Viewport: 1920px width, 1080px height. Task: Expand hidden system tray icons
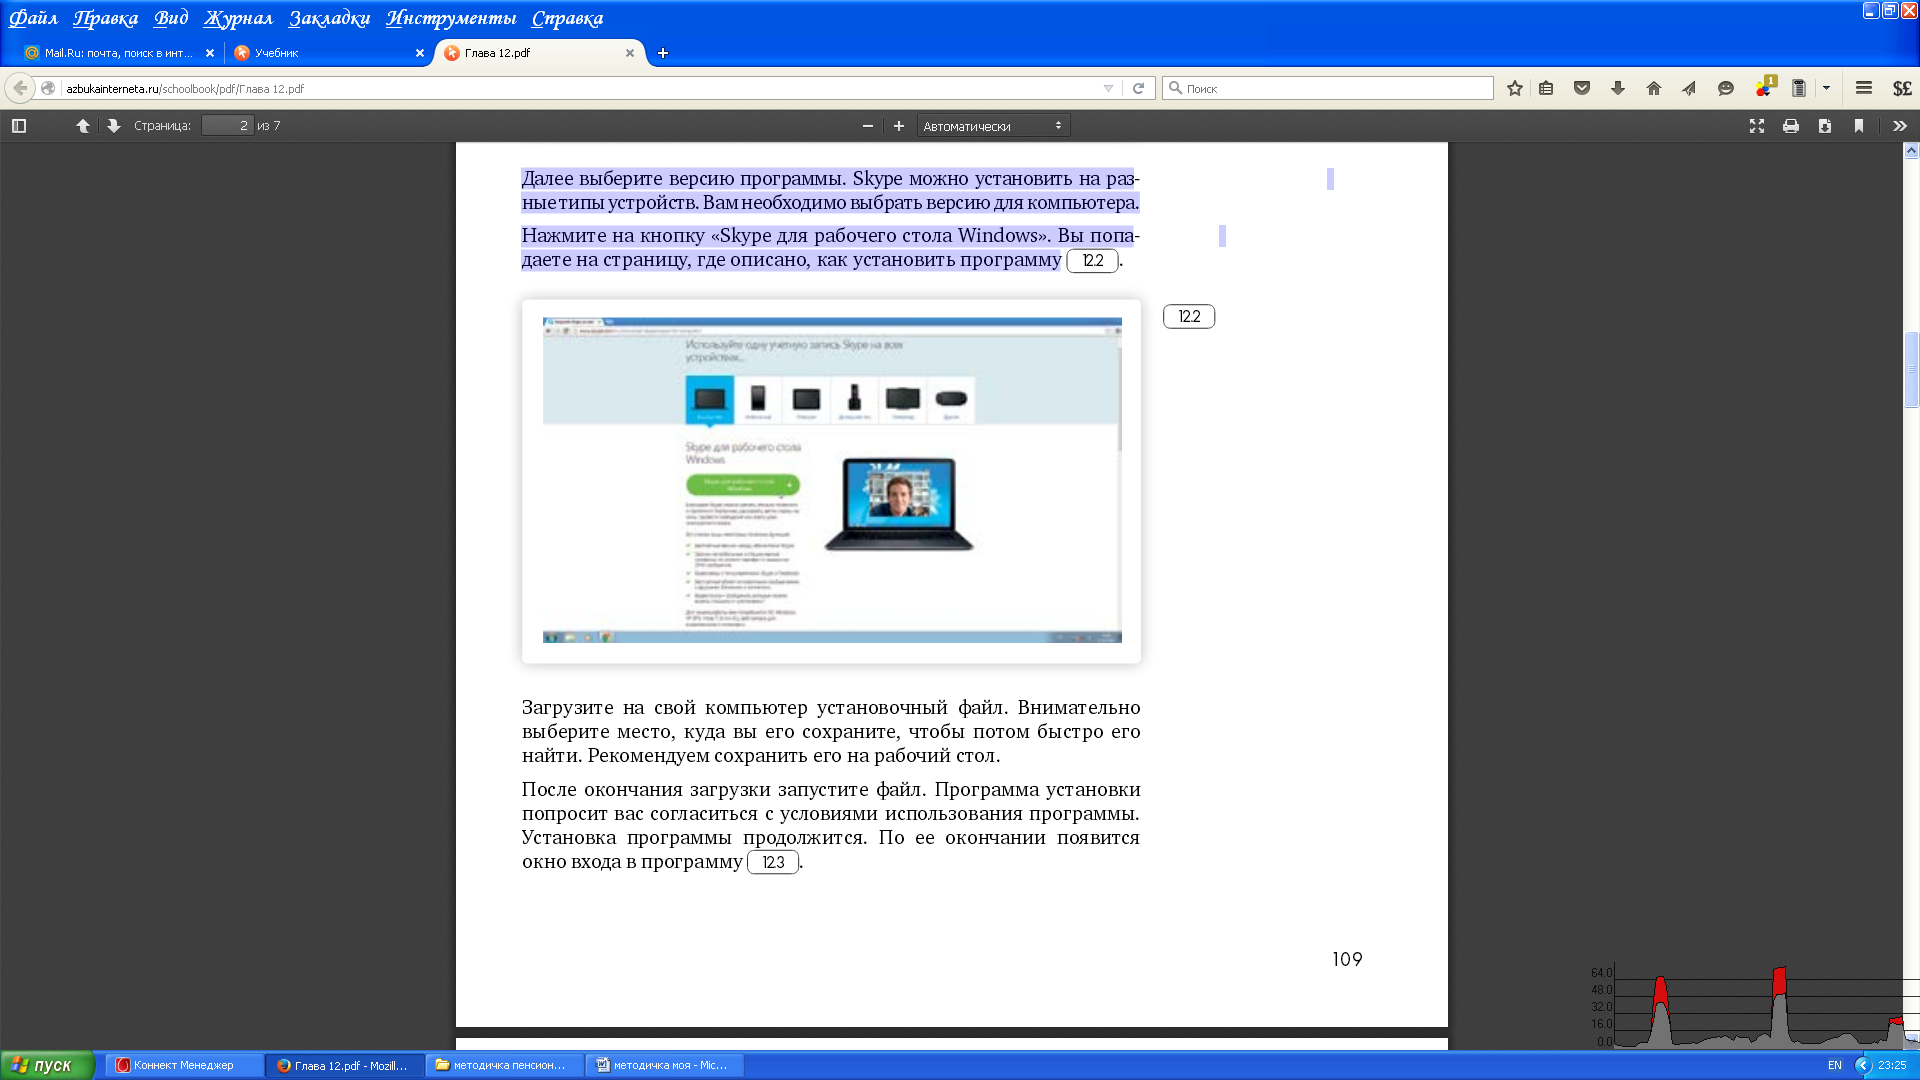click(1863, 1065)
